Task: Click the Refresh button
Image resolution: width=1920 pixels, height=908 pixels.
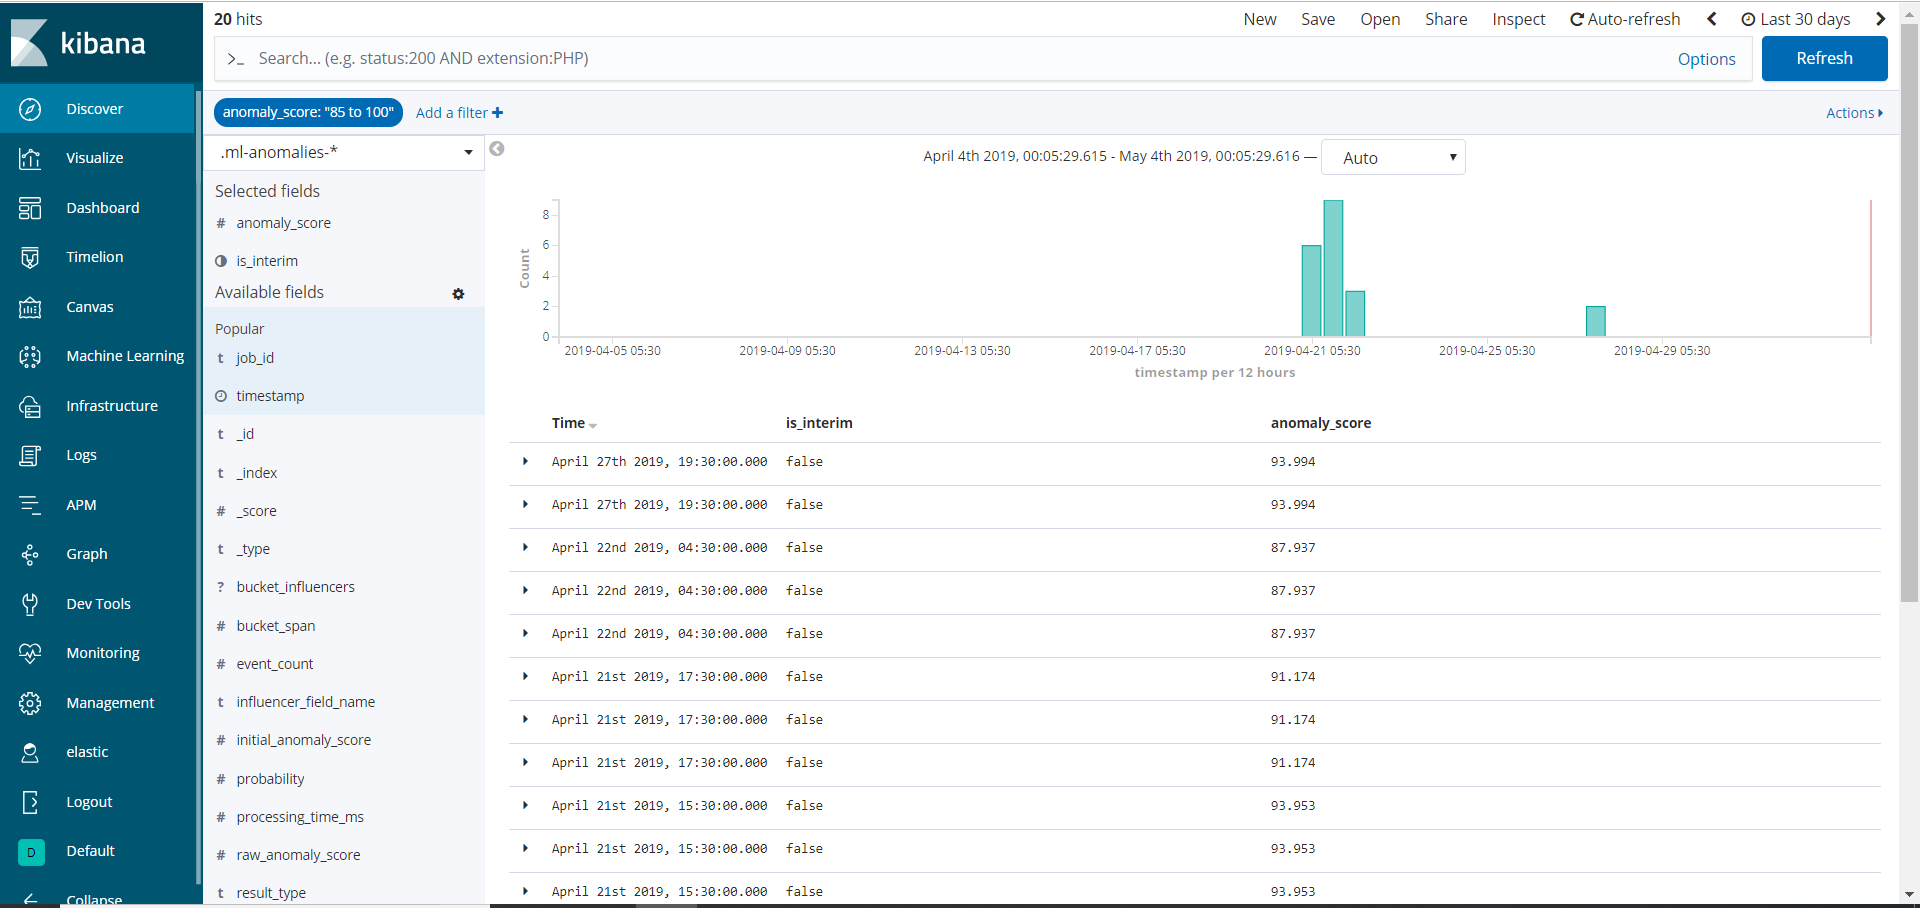Action: (x=1824, y=58)
